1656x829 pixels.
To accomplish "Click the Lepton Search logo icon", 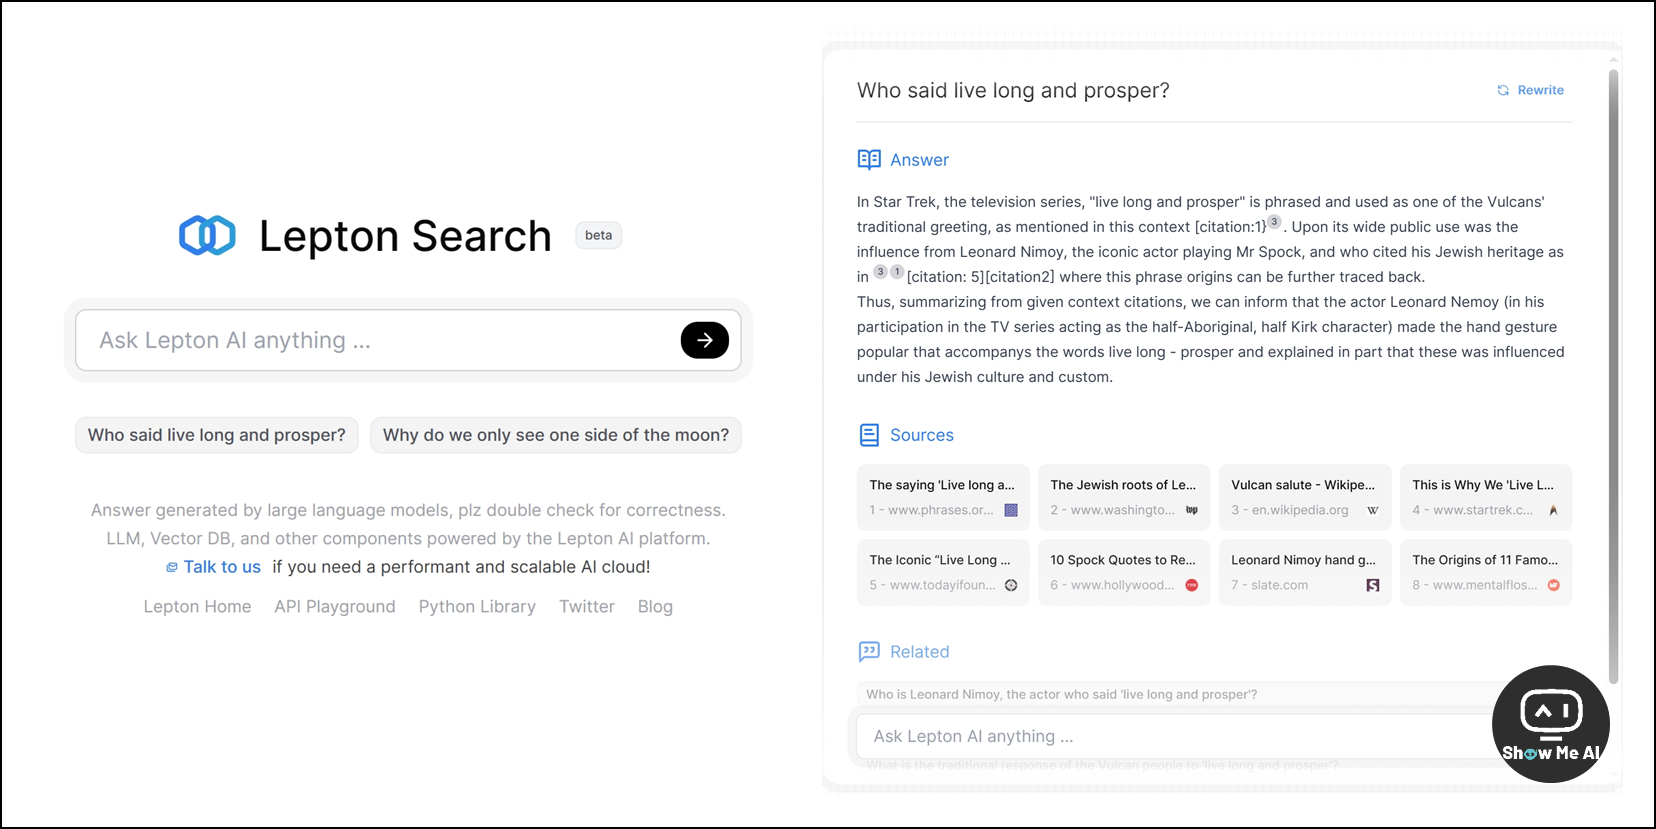I will (207, 235).
